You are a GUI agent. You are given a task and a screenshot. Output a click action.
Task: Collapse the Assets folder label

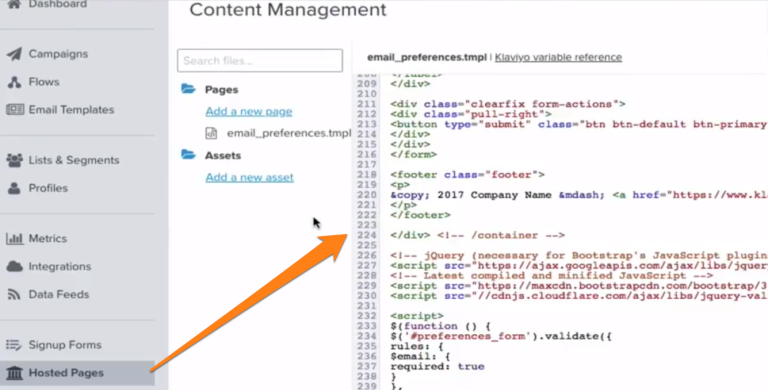point(223,155)
